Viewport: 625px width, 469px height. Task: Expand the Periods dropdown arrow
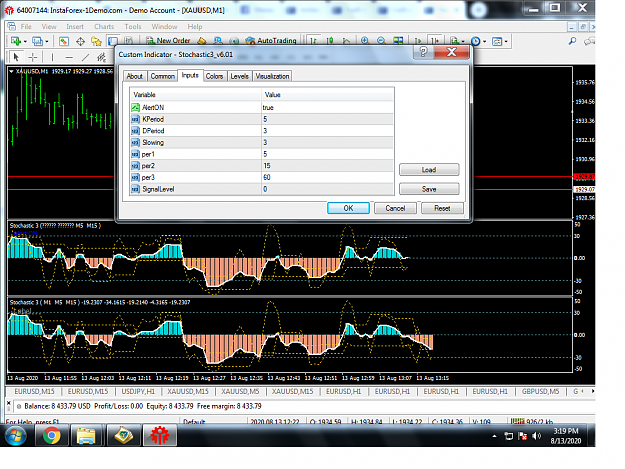coord(485,41)
